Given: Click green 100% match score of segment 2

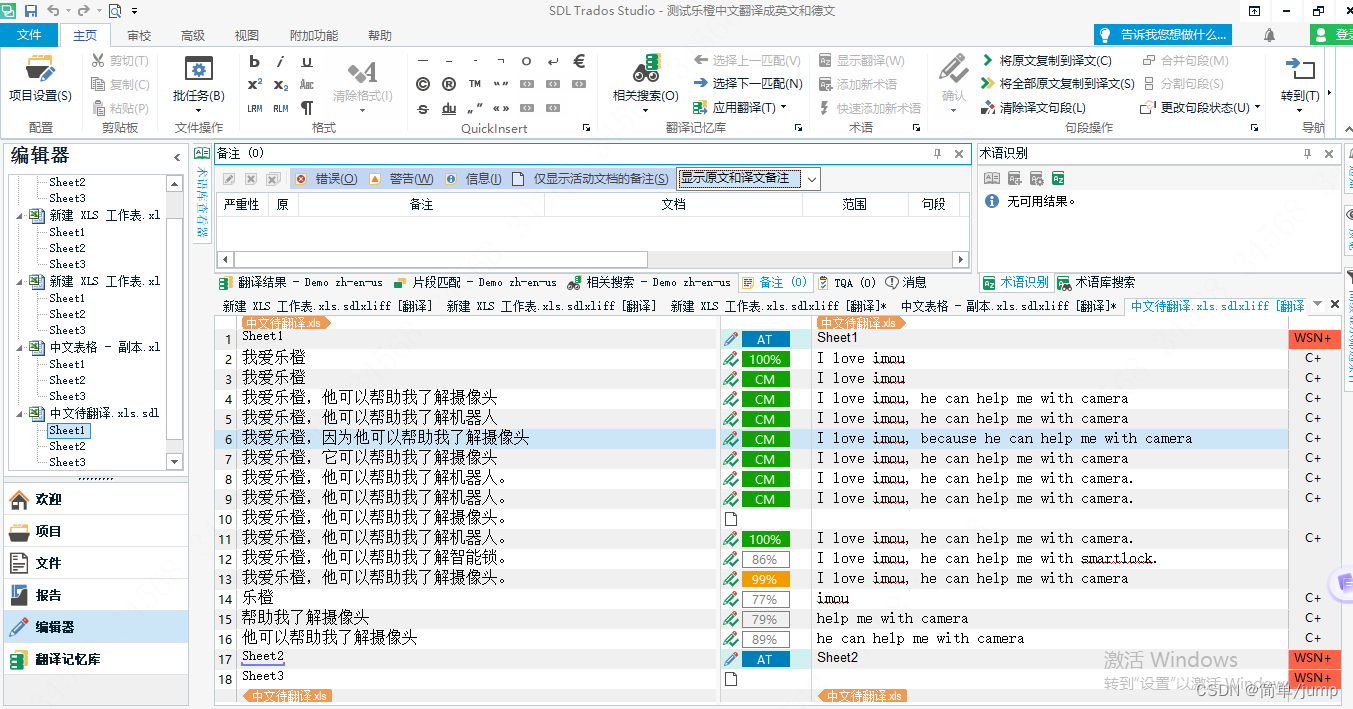Looking at the screenshot, I should click(x=765, y=359).
